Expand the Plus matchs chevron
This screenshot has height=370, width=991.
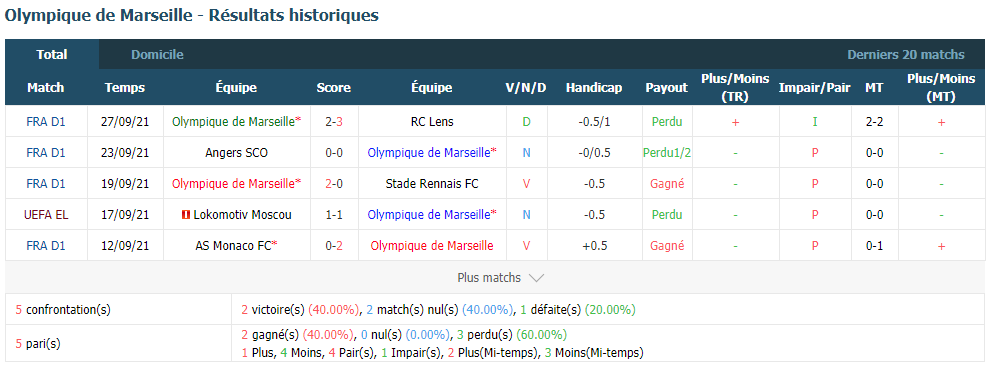(x=536, y=278)
